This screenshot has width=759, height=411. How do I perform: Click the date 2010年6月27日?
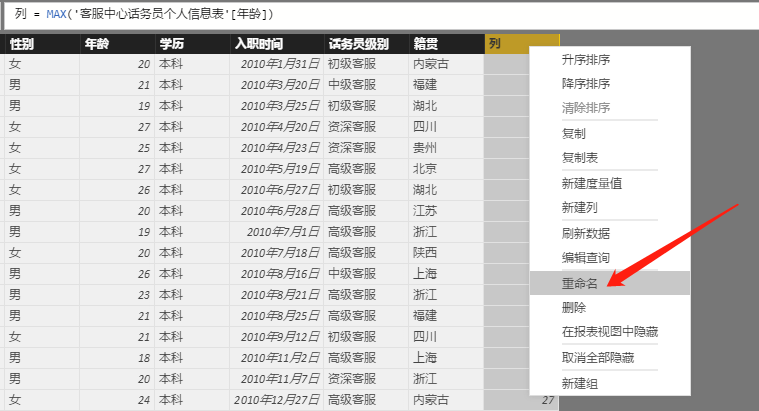(x=280, y=190)
